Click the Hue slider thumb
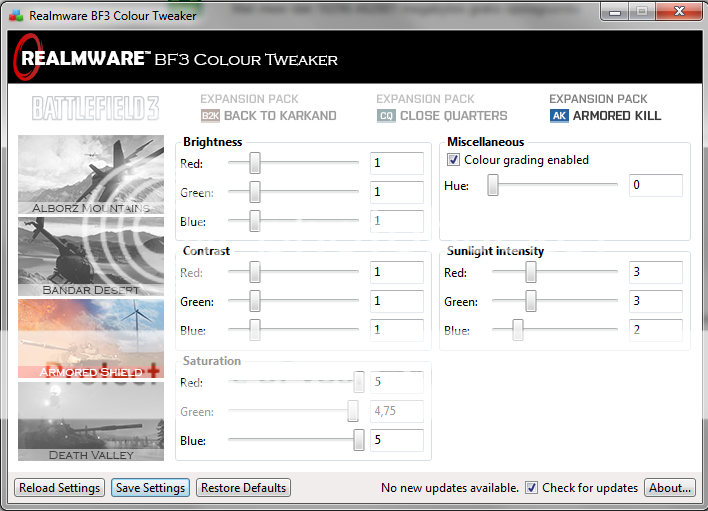 point(493,185)
